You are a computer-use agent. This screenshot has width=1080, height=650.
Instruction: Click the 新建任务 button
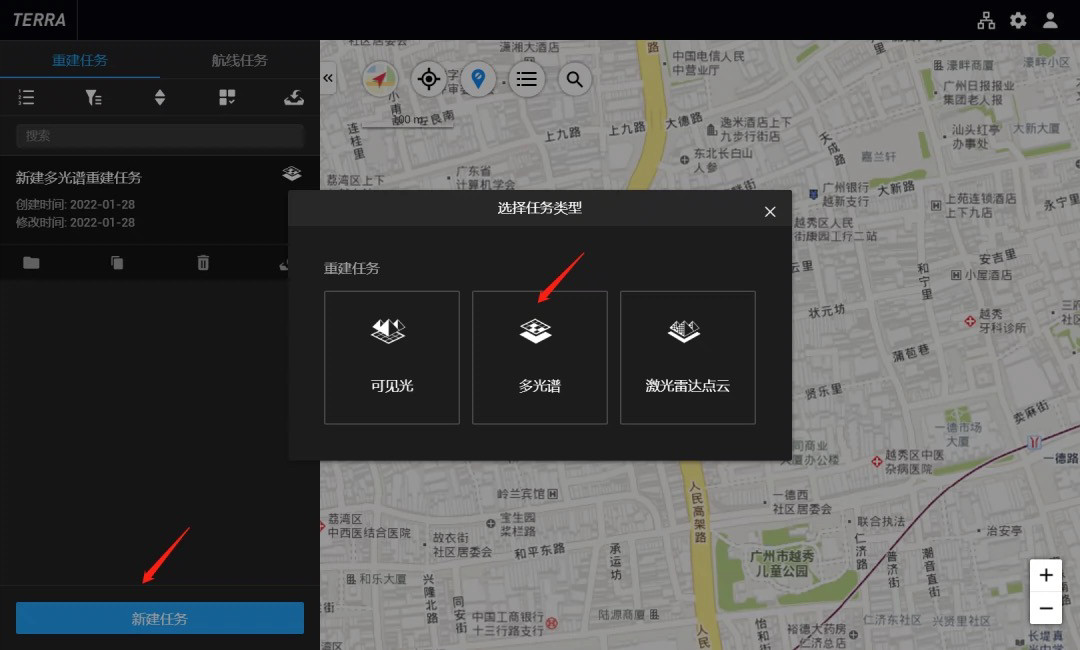[x=159, y=617]
